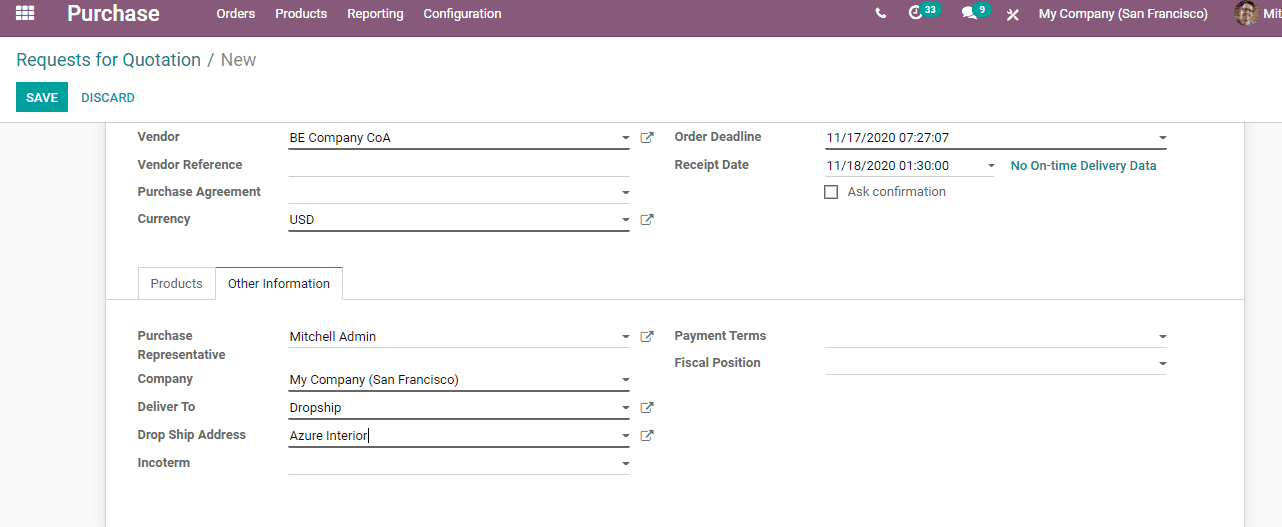
Task: Click the user avatar picture
Action: point(1246,14)
